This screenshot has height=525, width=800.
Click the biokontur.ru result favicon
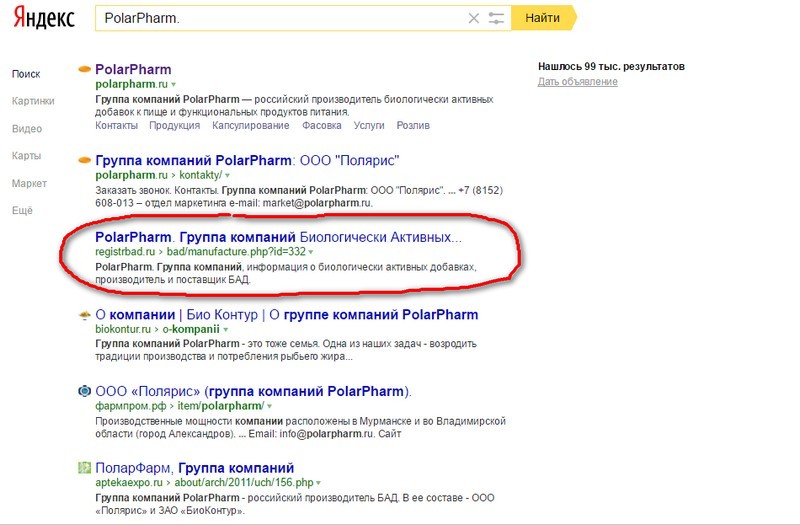85,316
